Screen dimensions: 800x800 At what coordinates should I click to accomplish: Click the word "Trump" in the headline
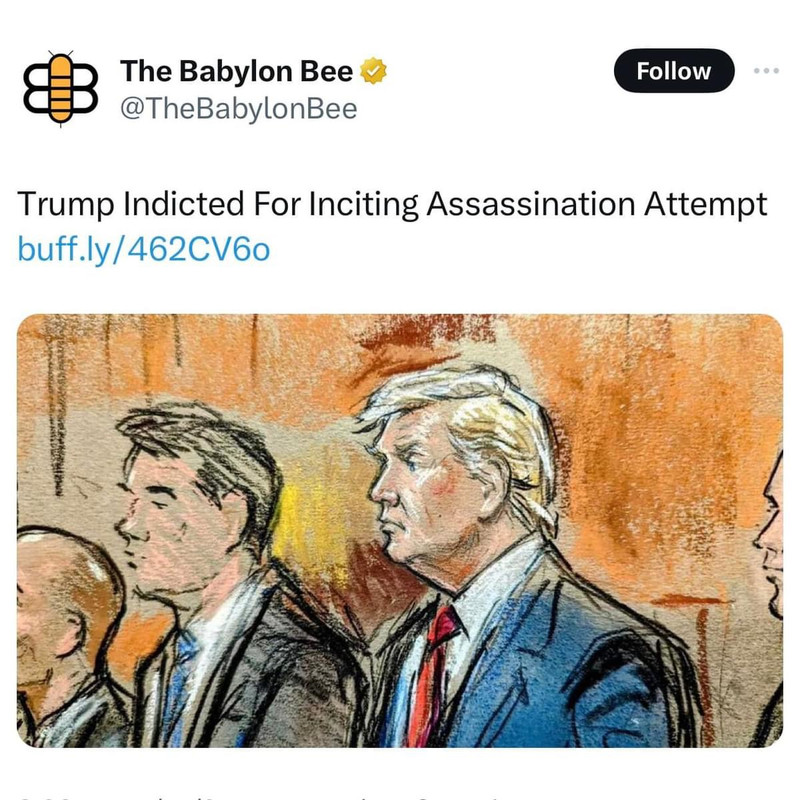click(x=66, y=205)
